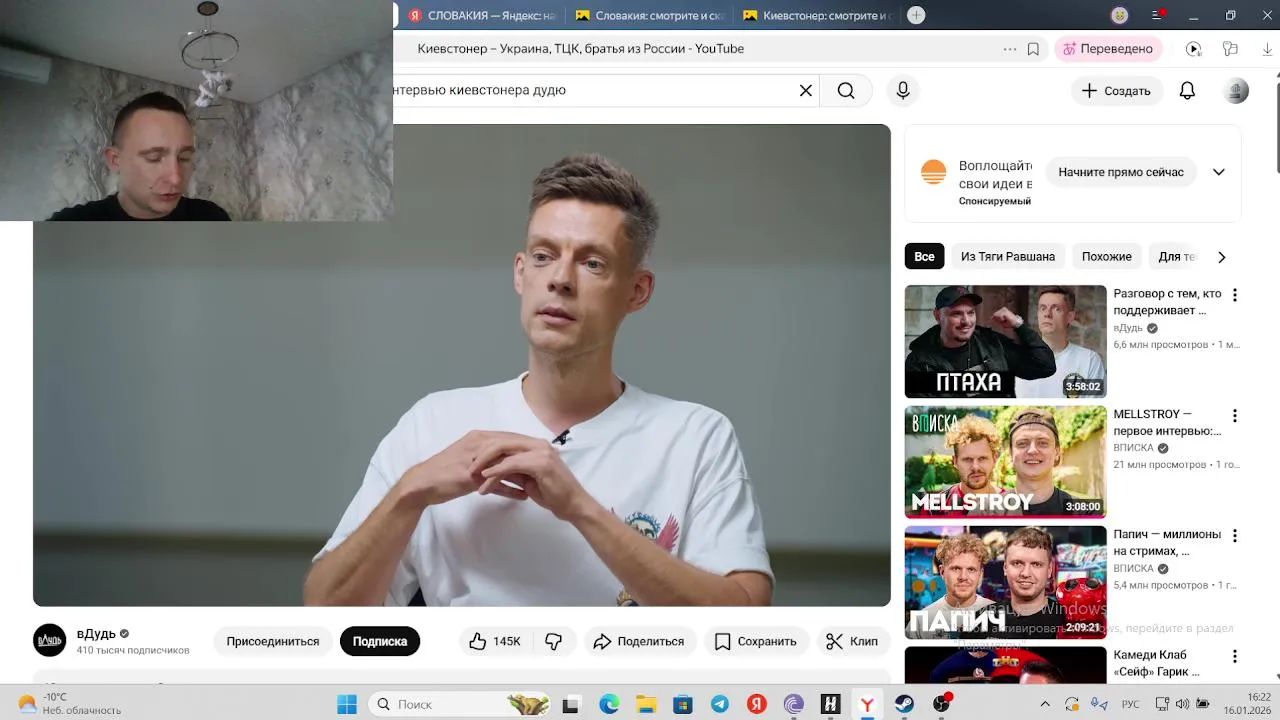
Task: Expand the sponsored ad chevron
Action: (1218, 172)
